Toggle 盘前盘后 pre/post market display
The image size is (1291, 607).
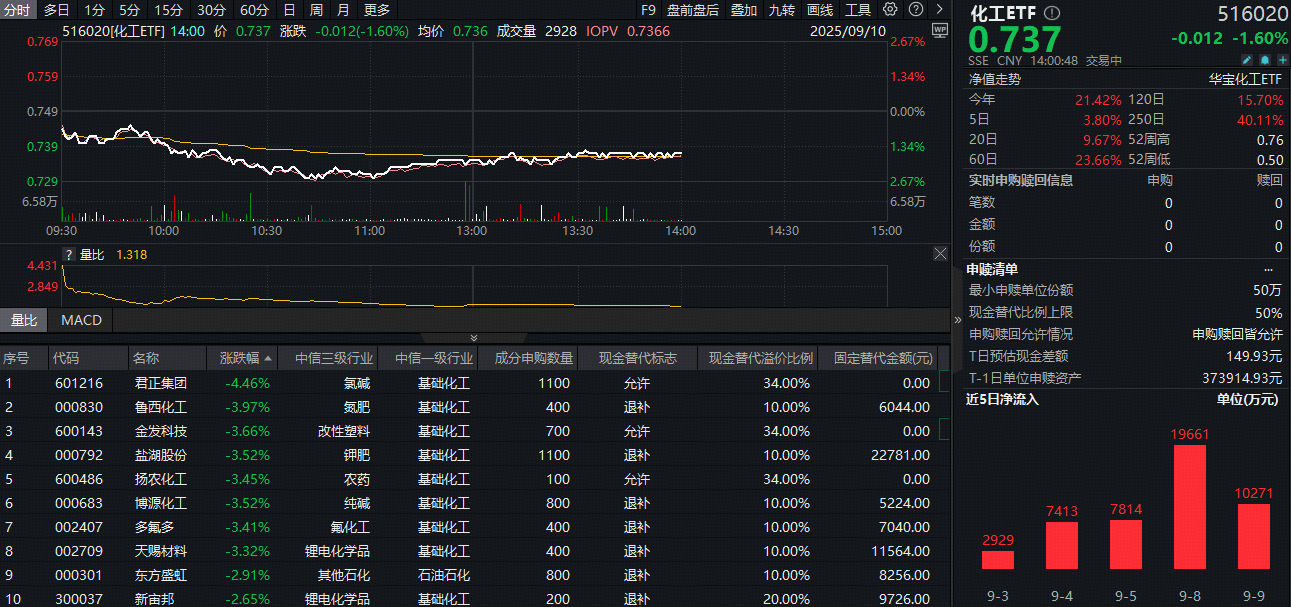[693, 10]
